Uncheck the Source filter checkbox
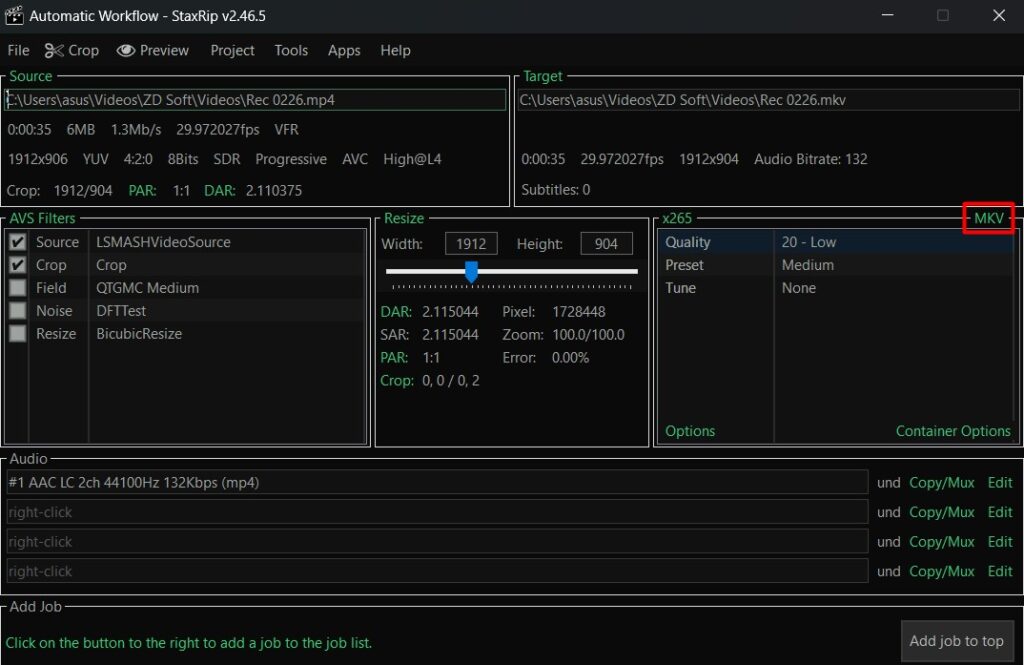Screen dimensions: 1024x665 tap(18, 242)
